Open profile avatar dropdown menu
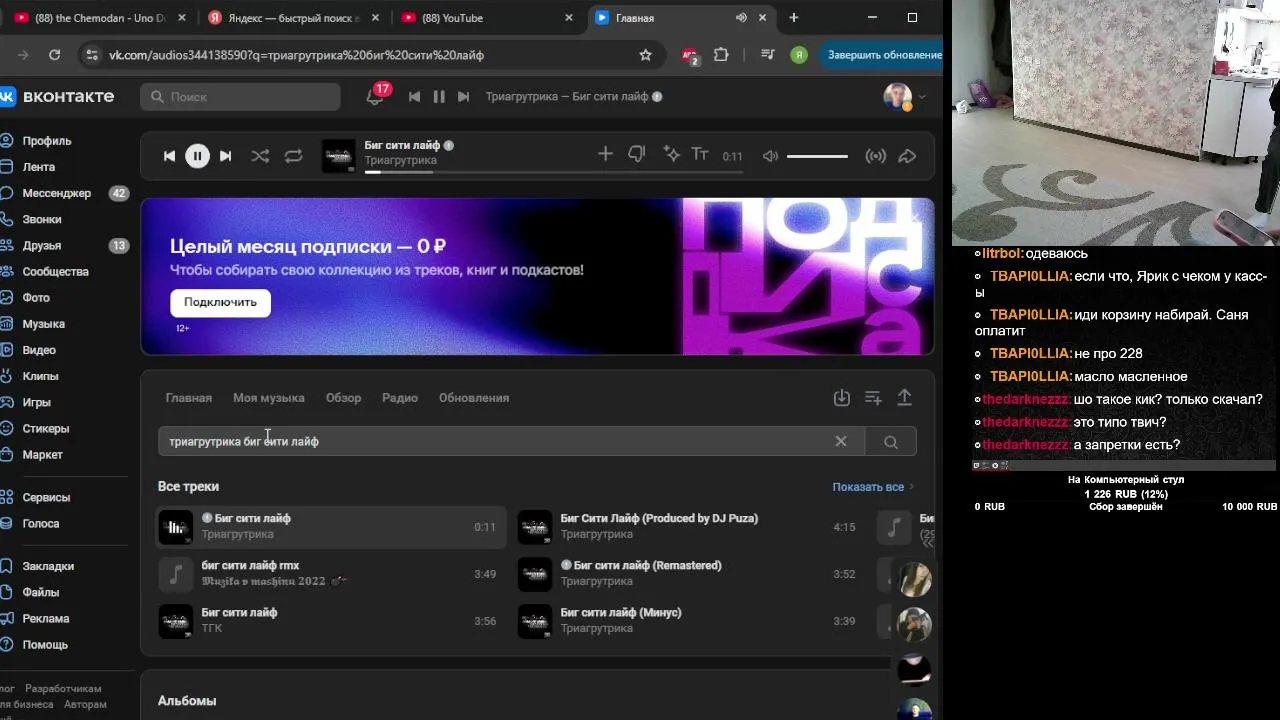Viewport: 1280px width, 720px height. [905, 97]
